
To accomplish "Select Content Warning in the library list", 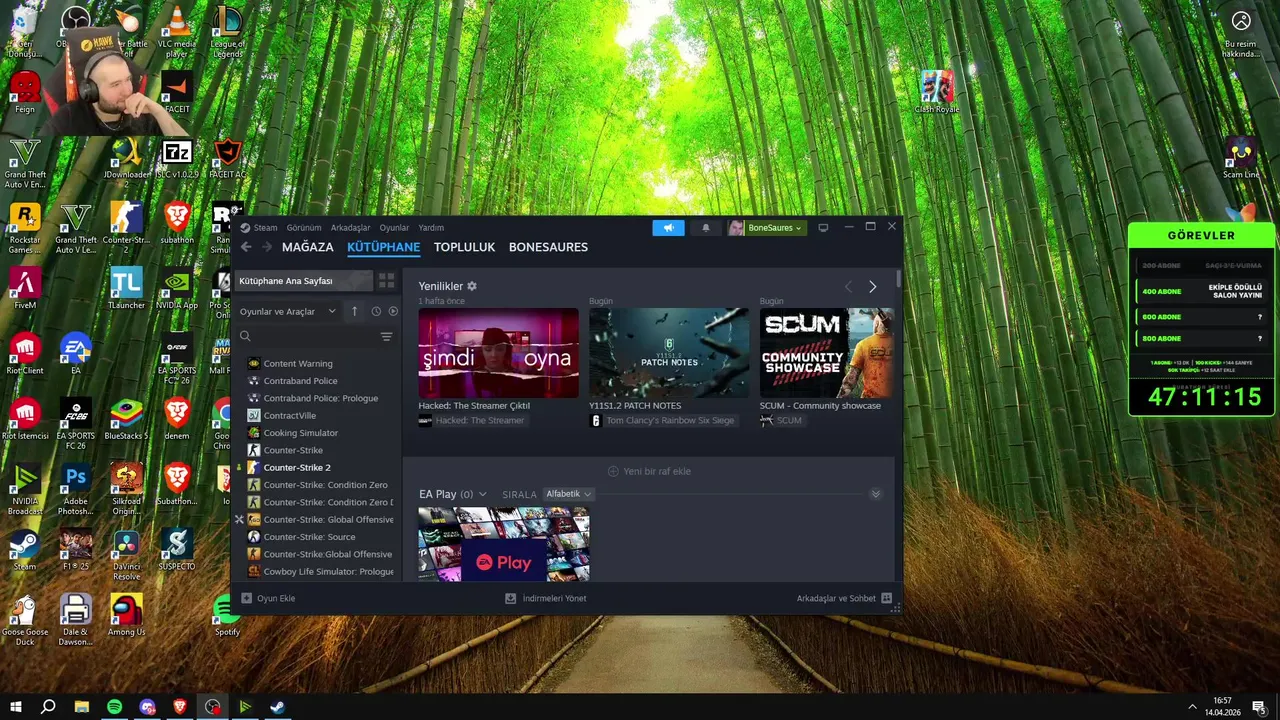I will (297, 364).
